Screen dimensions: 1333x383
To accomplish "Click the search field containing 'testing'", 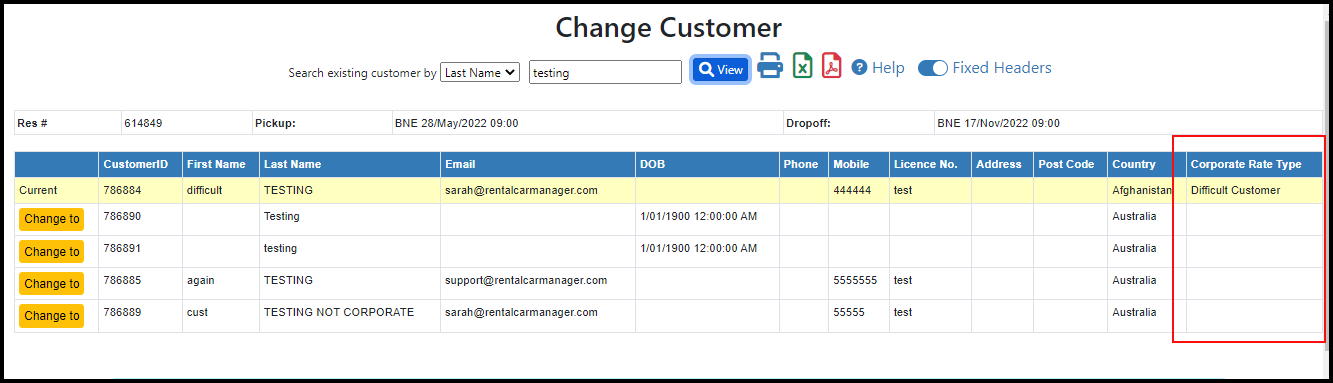I will click(x=605, y=72).
